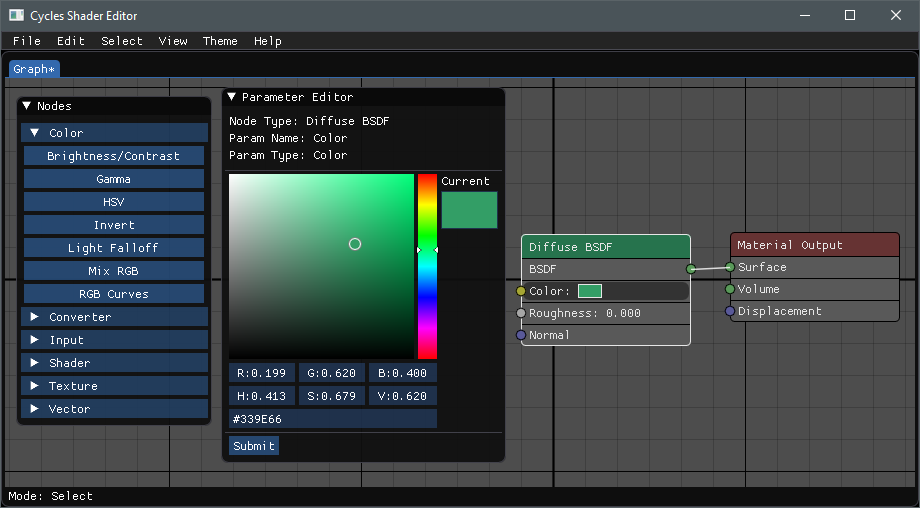The image size is (920, 508).
Task: Open the Theme menu
Action: (x=220, y=41)
